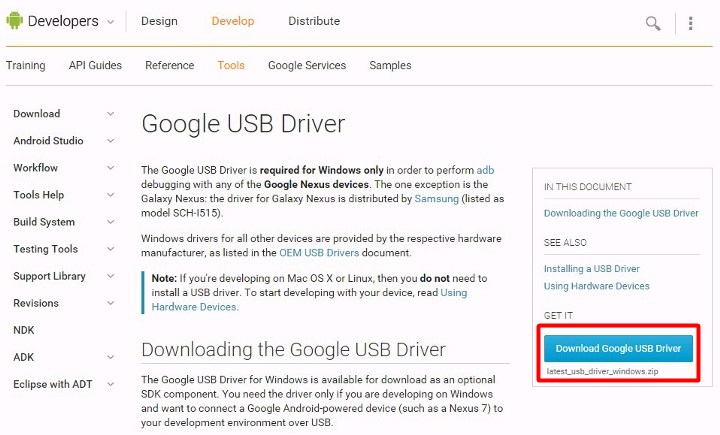The width and height of the screenshot is (720, 435).
Task: Click the Download Google USB Driver button
Action: tap(618, 348)
